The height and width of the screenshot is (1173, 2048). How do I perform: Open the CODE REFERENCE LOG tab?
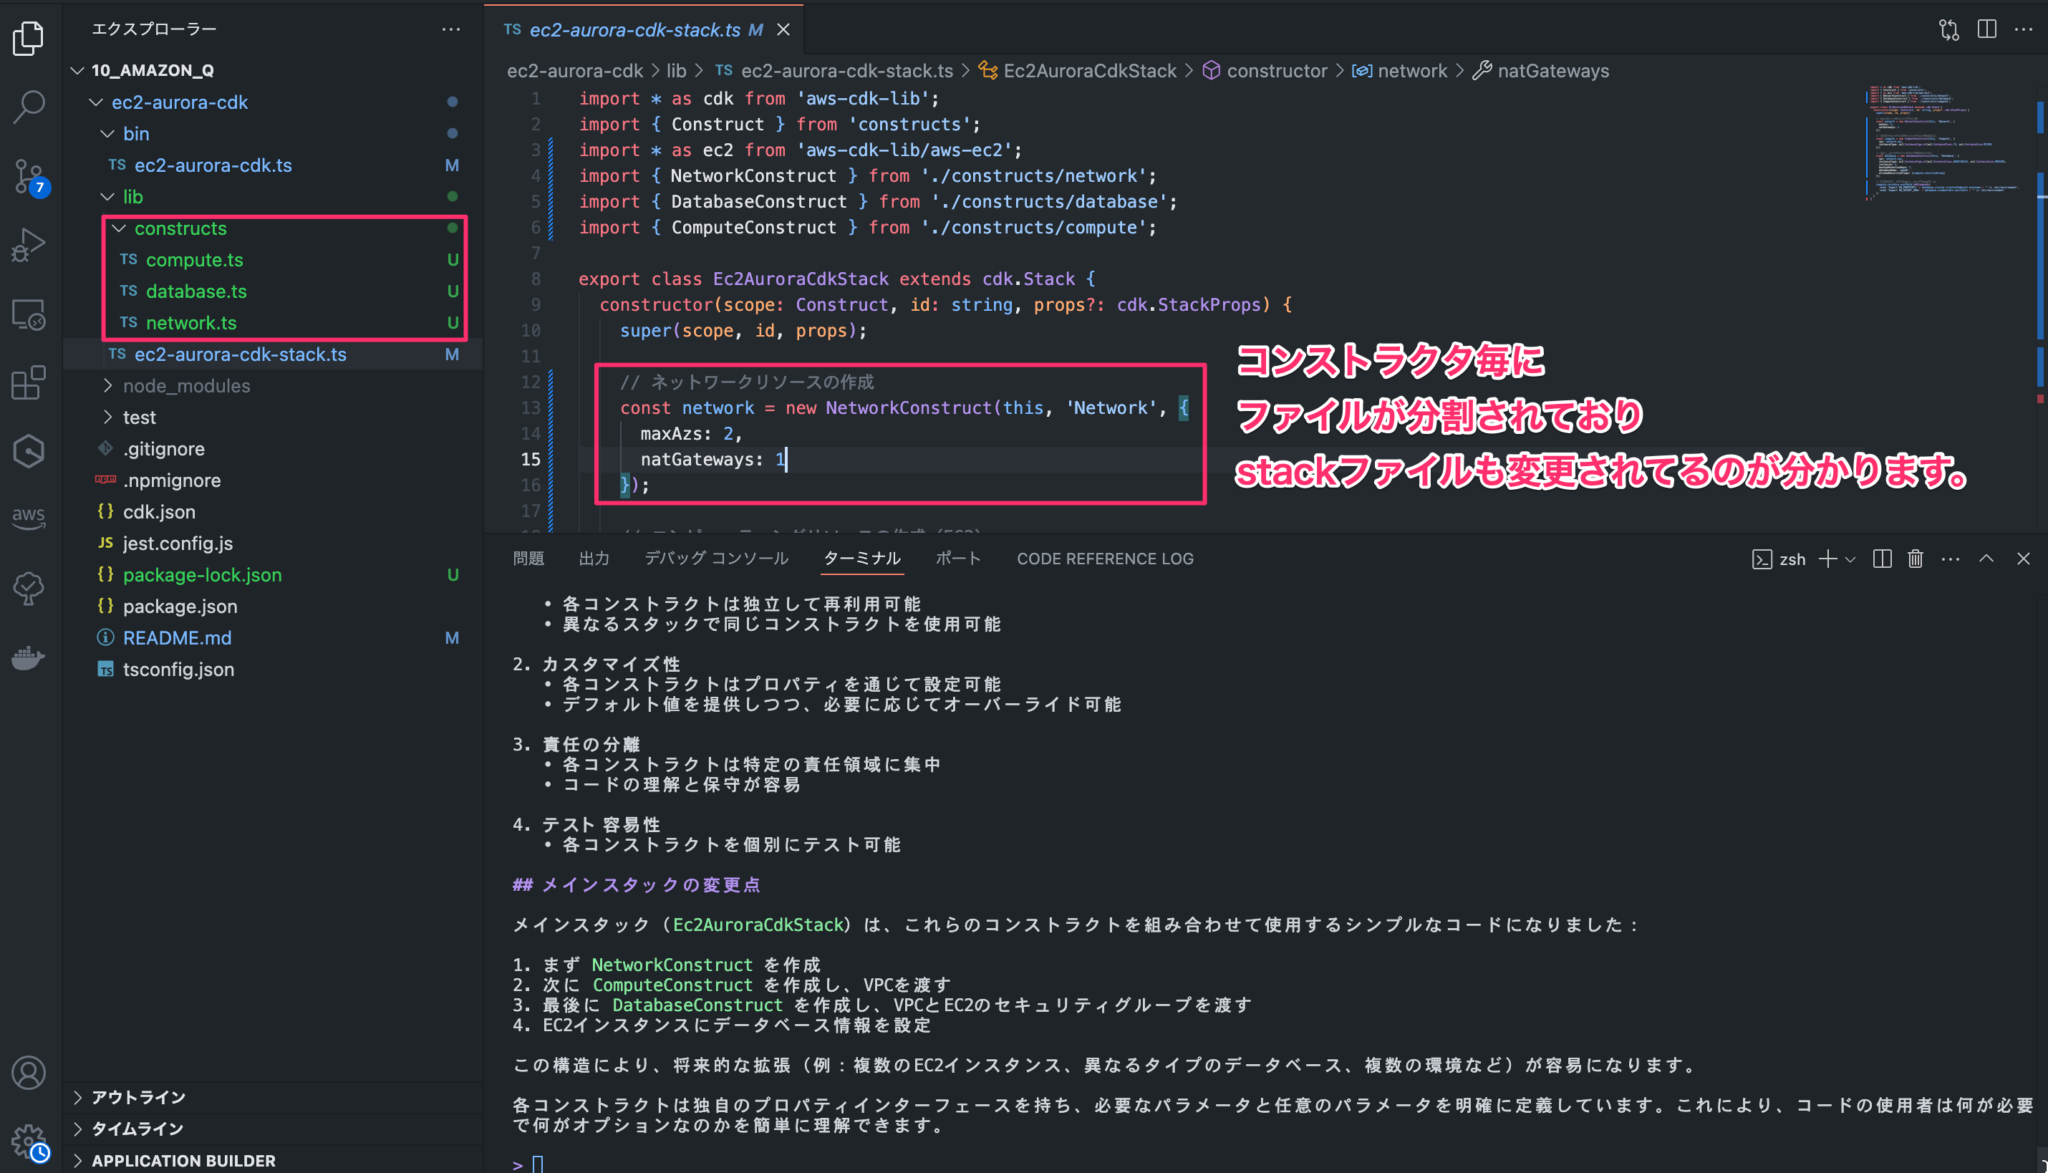[x=1104, y=558]
